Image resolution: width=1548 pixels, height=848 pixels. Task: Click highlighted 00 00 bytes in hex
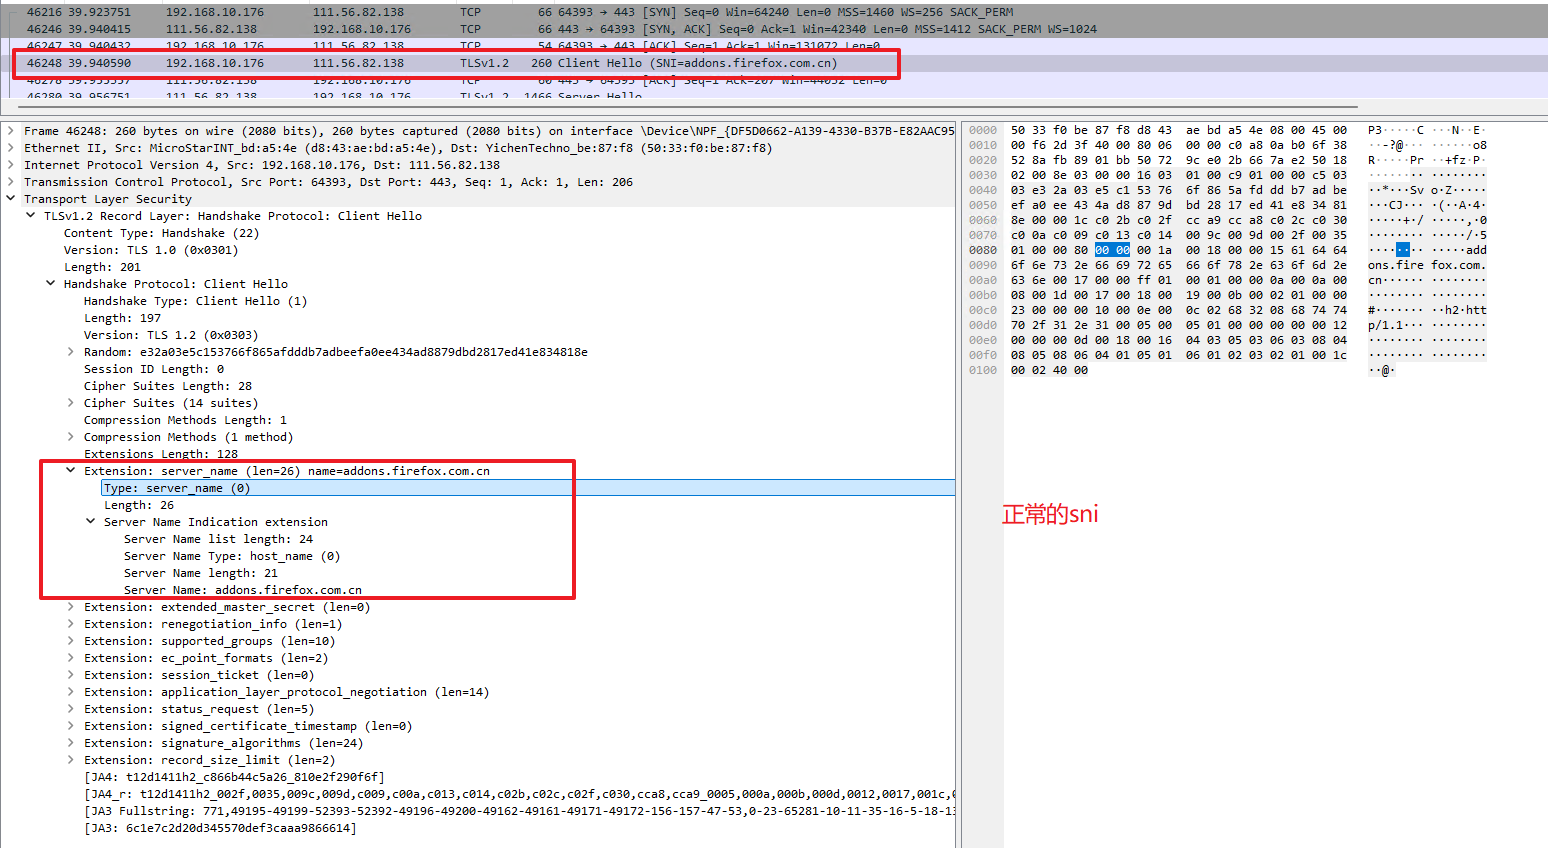click(1112, 250)
